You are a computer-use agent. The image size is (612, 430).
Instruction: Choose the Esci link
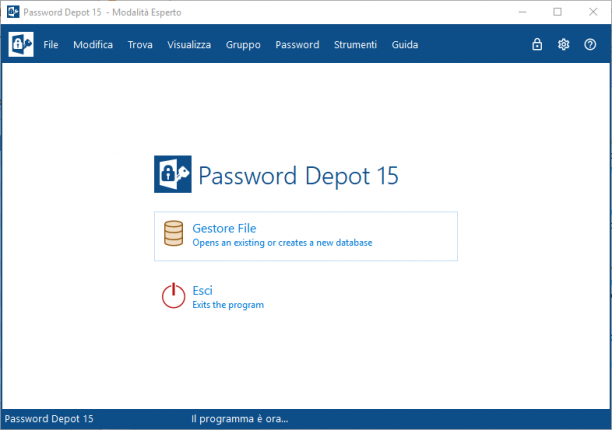coord(203,290)
